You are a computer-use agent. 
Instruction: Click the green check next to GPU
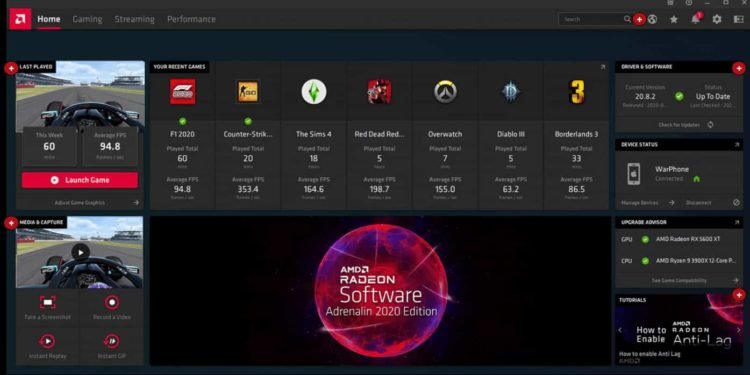pyautogui.click(x=645, y=239)
